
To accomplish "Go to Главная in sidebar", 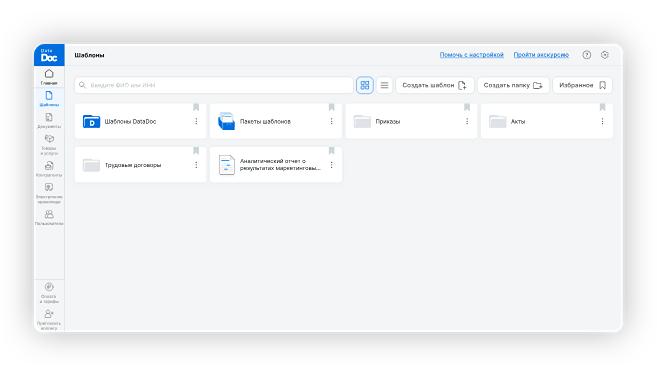I will 49,77.
